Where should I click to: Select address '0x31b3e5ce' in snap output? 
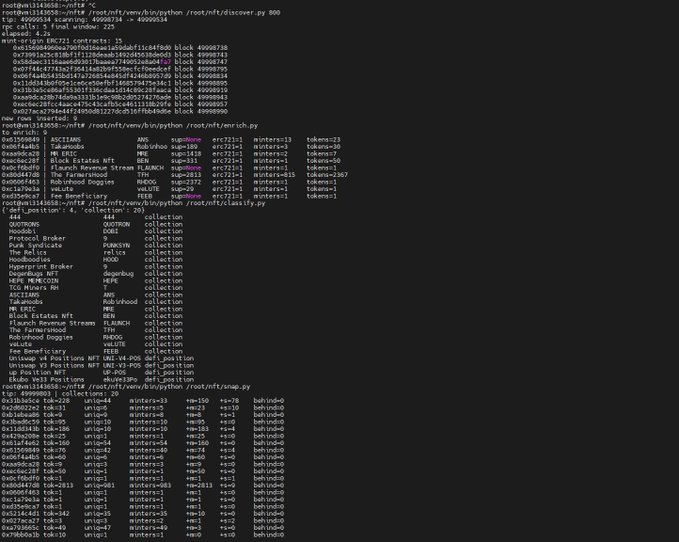(x=20, y=401)
